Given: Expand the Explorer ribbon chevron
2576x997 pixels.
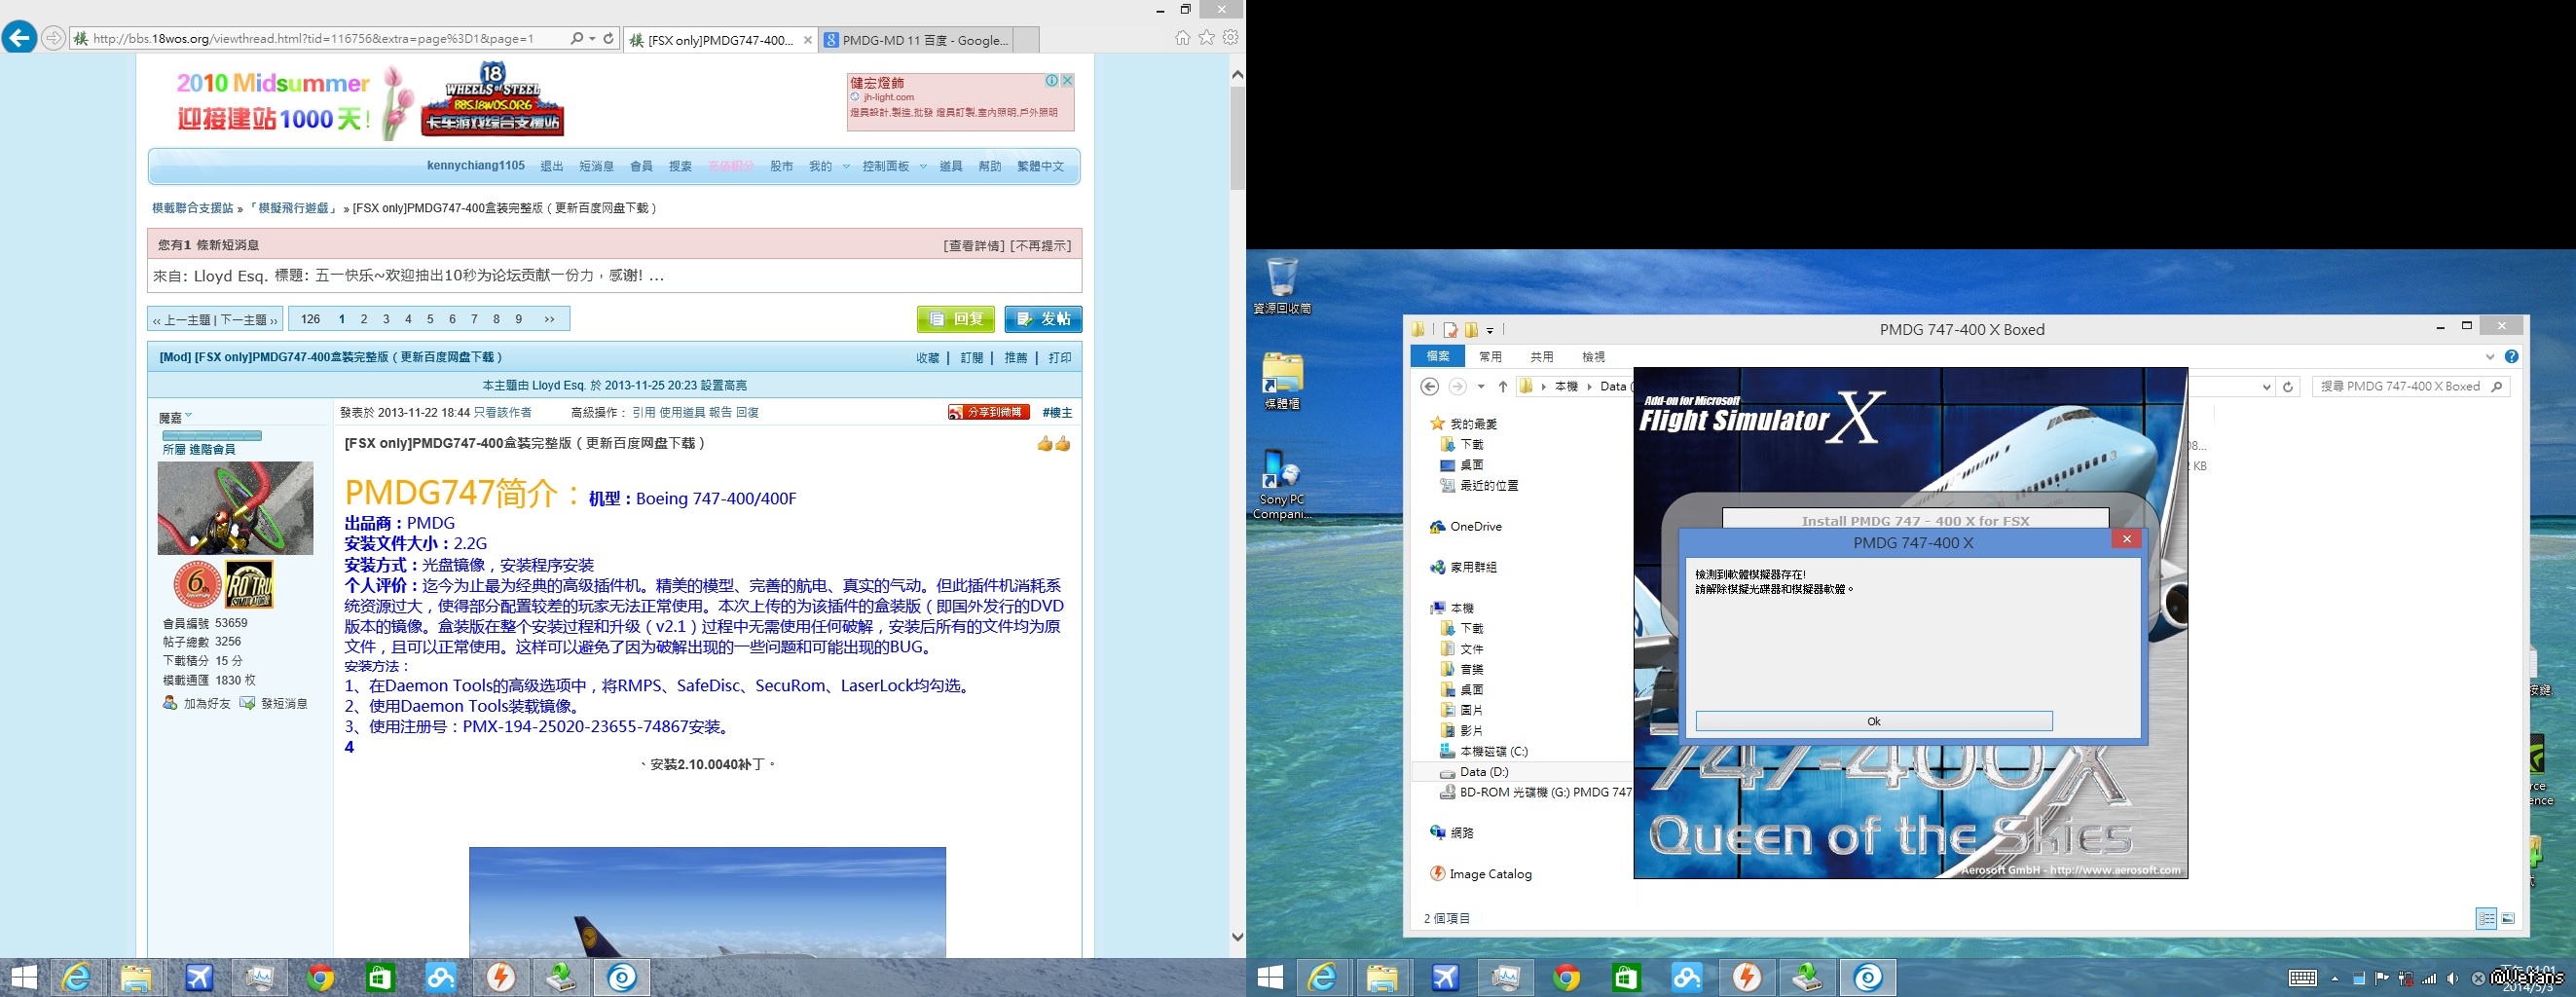Looking at the screenshot, I should [x=2489, y=357].
